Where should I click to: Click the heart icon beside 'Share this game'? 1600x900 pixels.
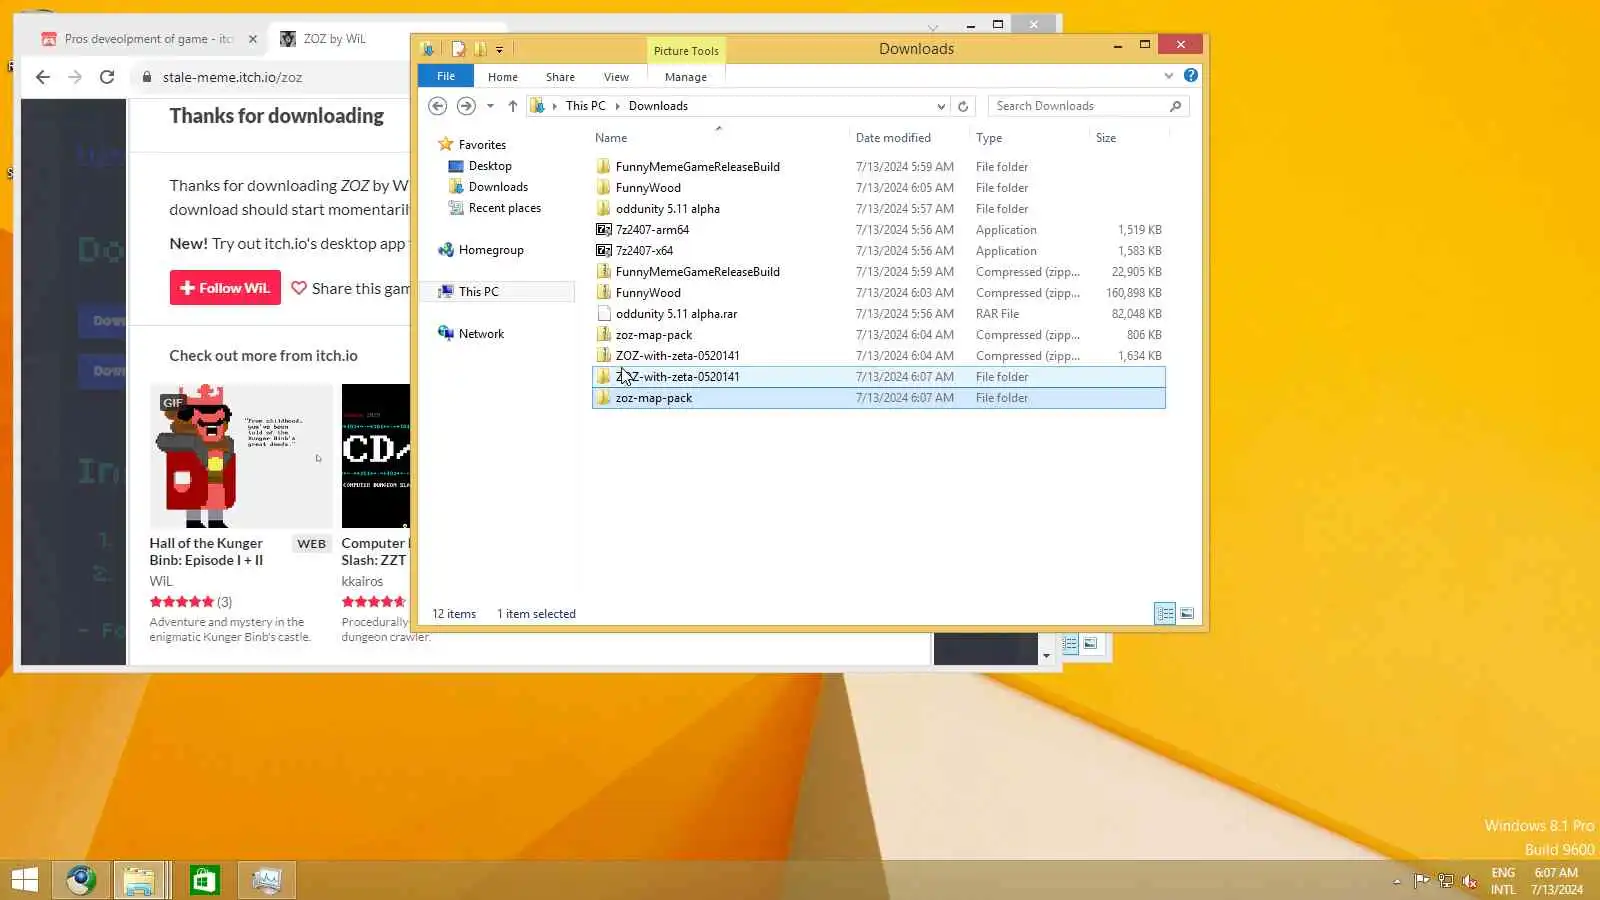pos(299,288)
